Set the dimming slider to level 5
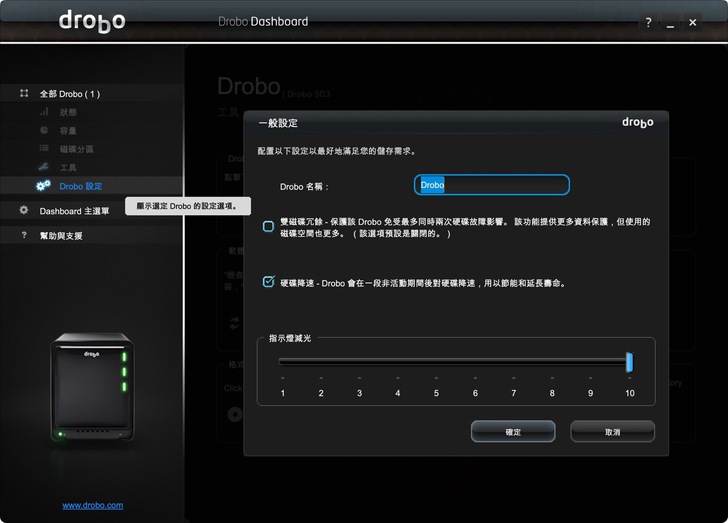The height and width of the screenshot is (523, 728). [436, 362]
